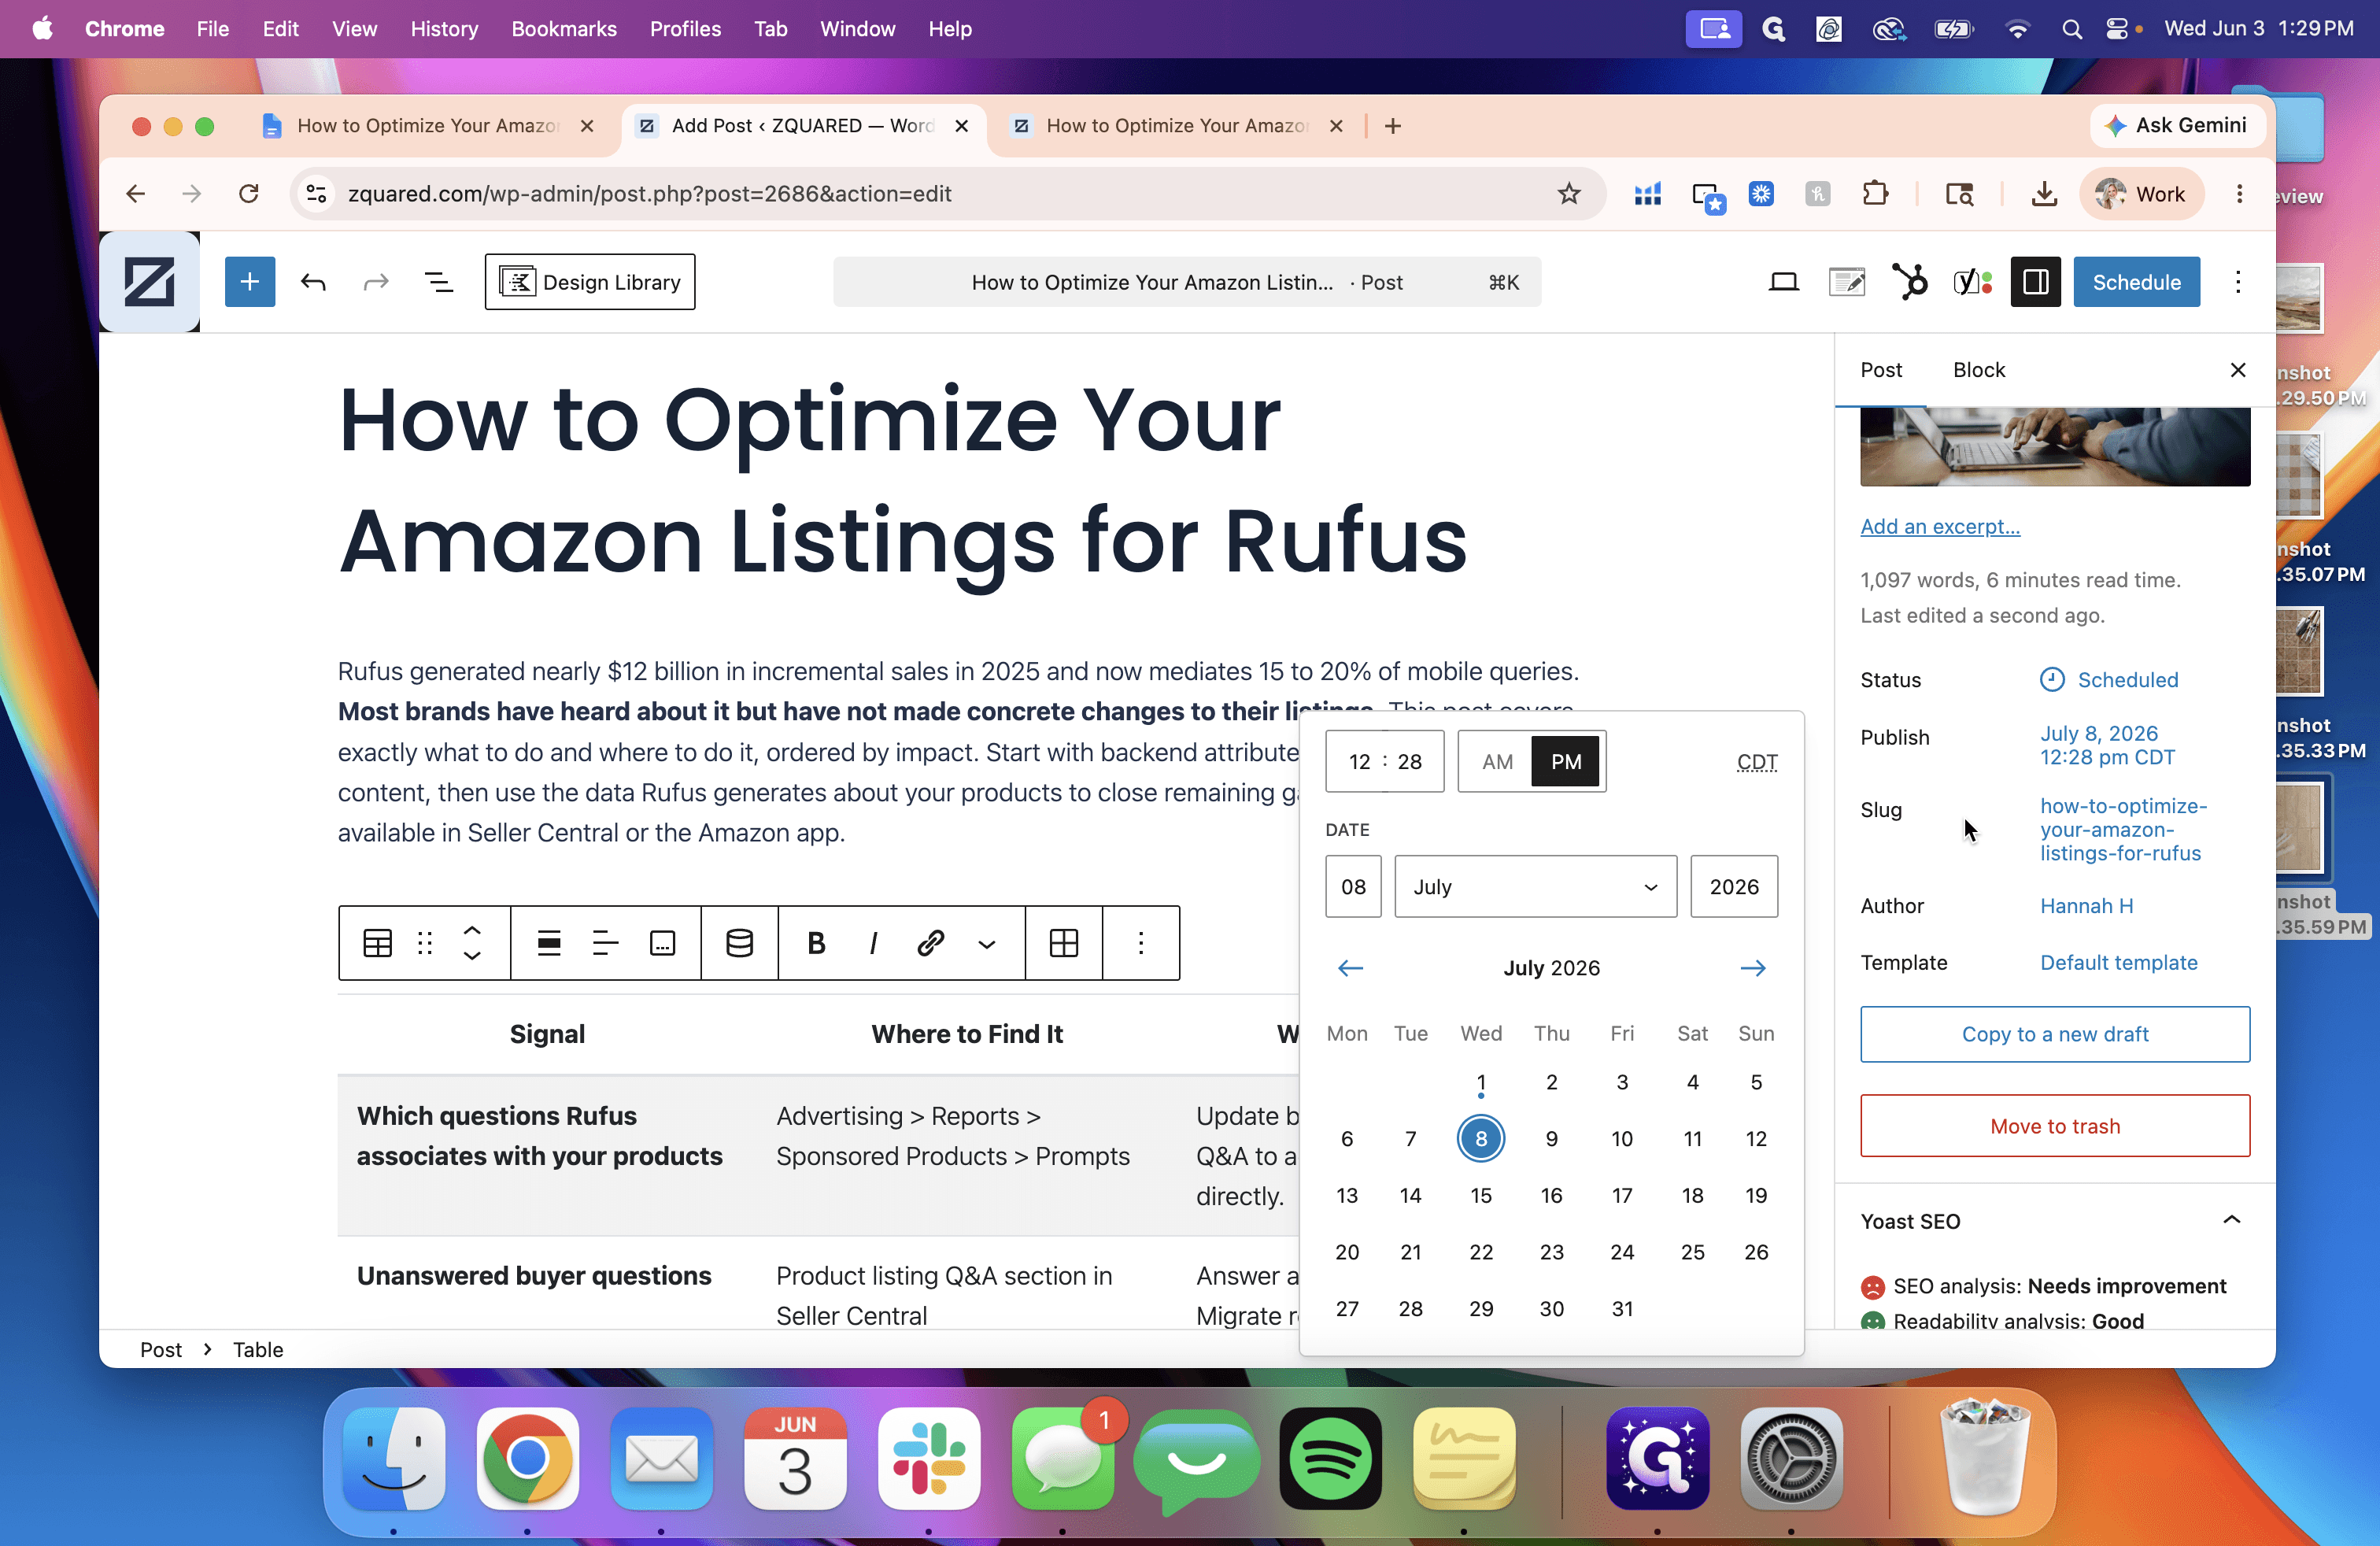Click the hours input field
The height and width of the screenshot is (1546, 2380).
[1359, 762]
